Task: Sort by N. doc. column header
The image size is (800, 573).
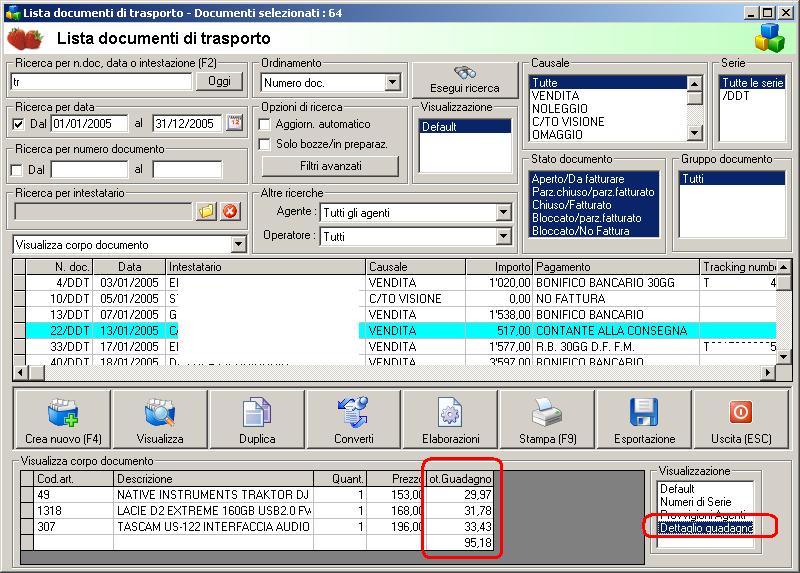Action: tap(60, 267)
